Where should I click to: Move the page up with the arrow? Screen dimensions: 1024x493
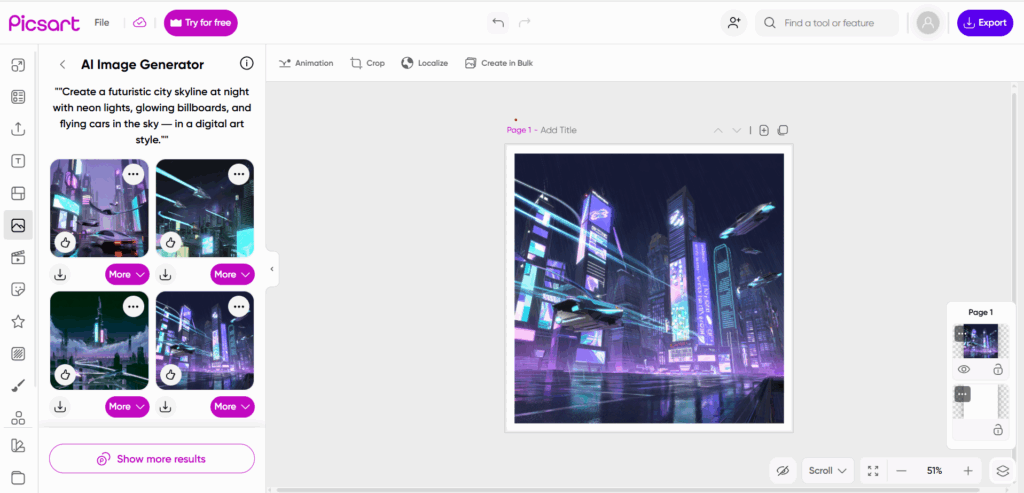click(x=718, y=130)
